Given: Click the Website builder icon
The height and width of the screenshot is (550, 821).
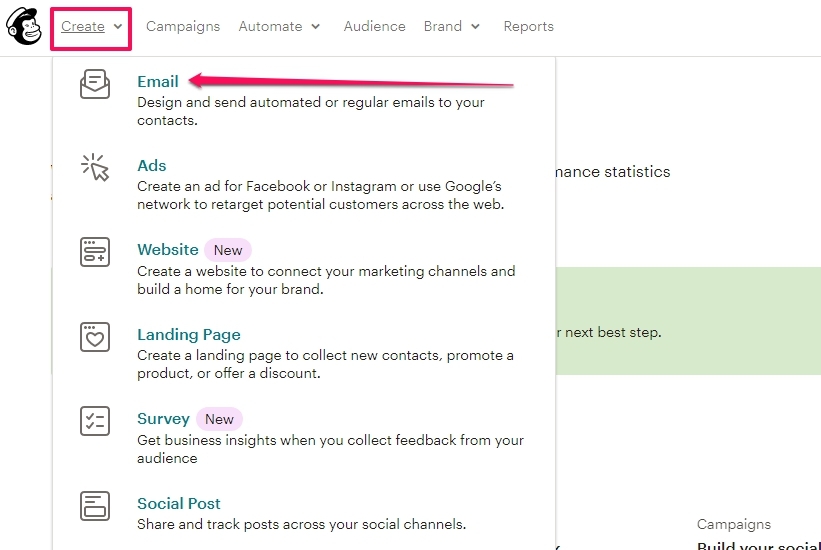Looking at the screenshot, I should click(95, 252).
